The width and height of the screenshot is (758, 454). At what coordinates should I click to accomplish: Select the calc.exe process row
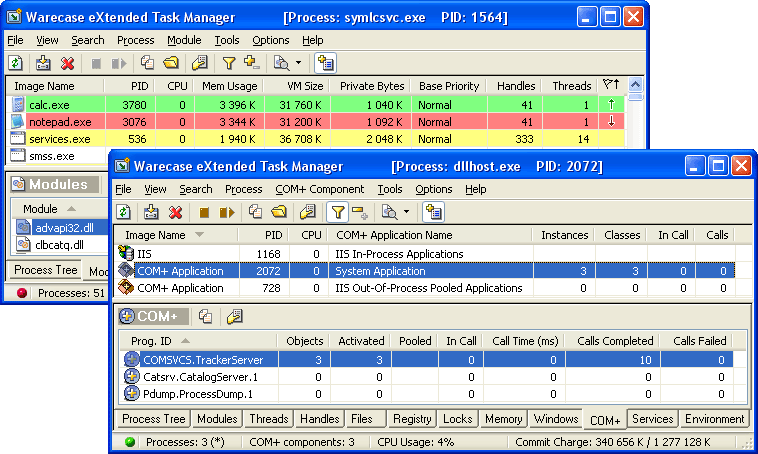coord(317,105)
